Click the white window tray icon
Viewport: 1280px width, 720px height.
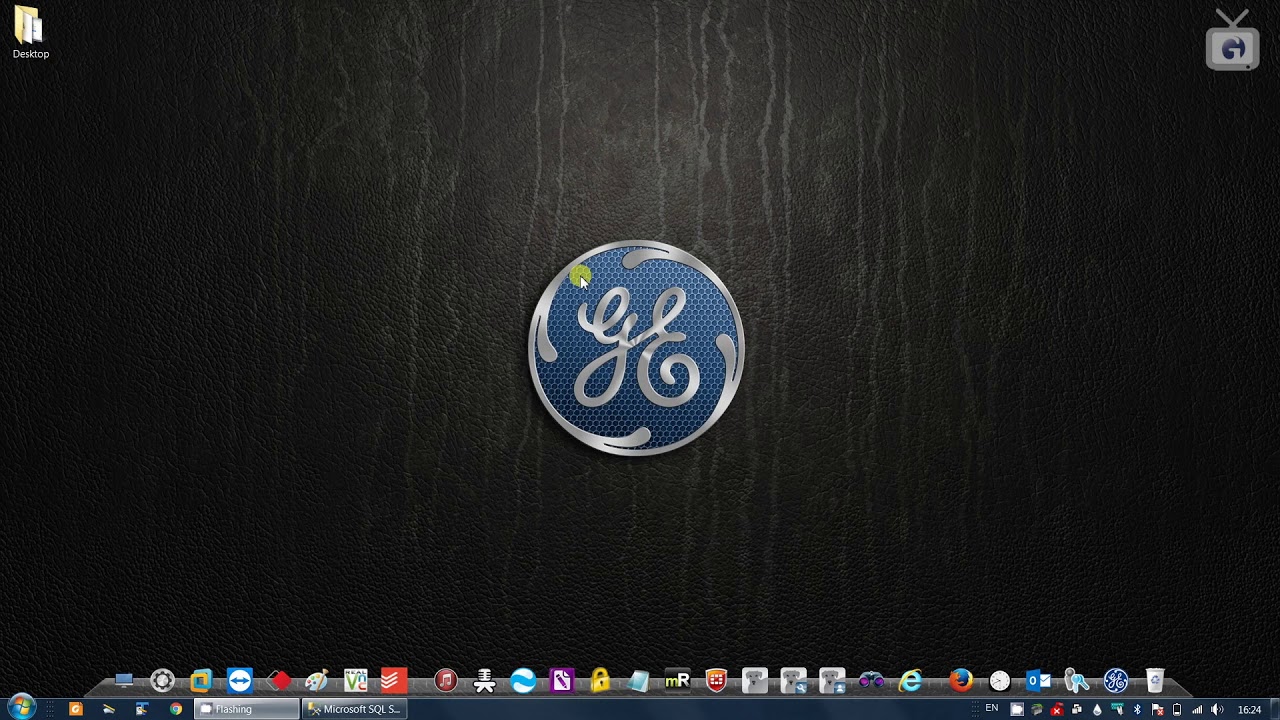tap(1017, 709)
